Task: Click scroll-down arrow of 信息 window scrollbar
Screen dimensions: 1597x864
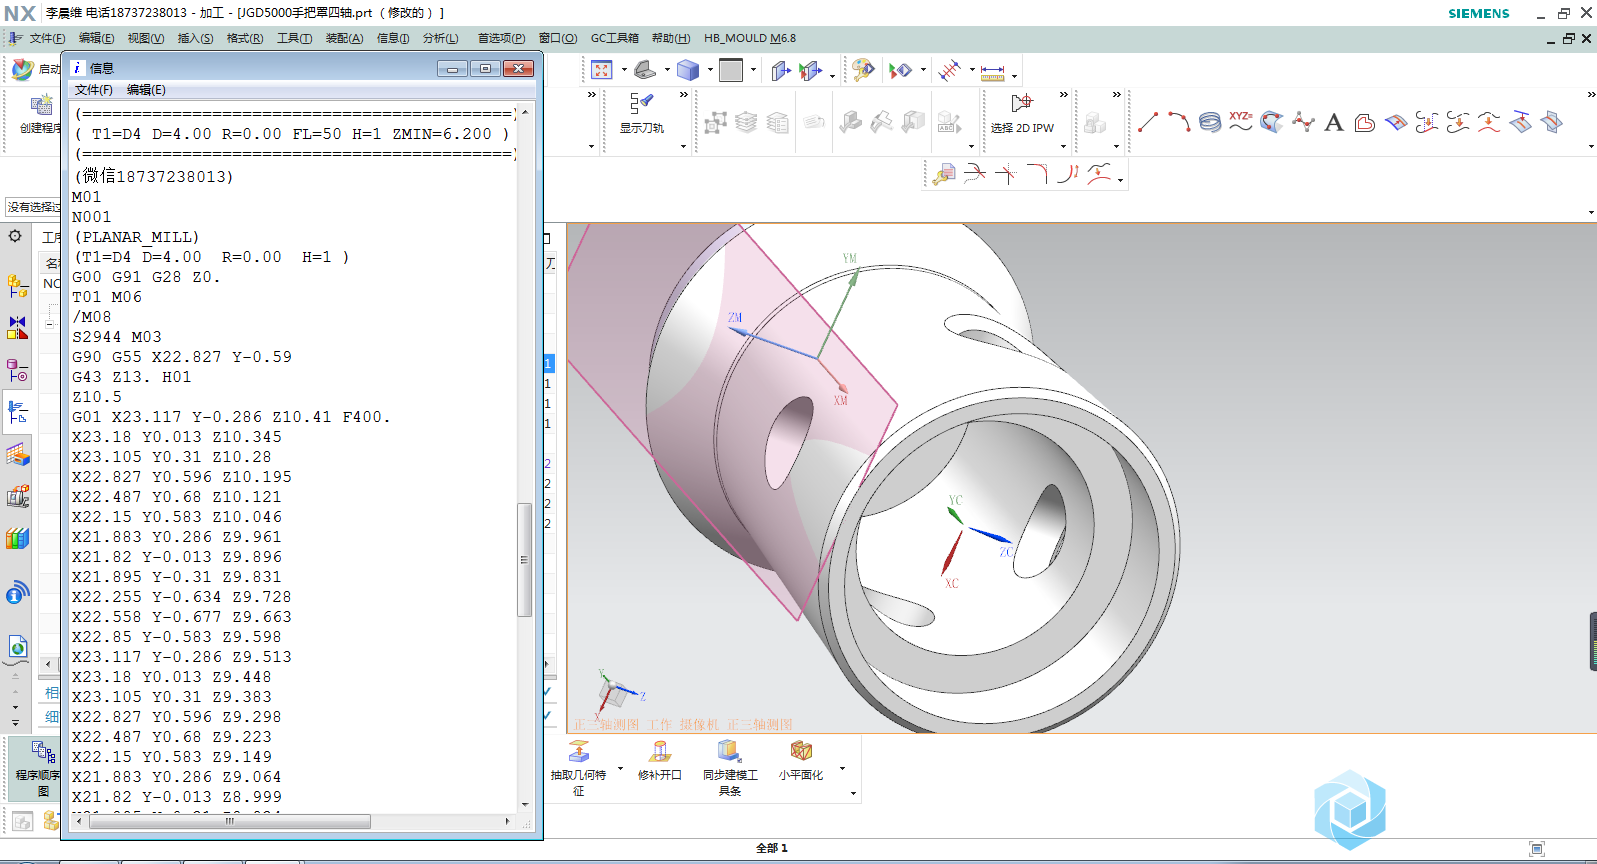Action: (x=525, y=804)
